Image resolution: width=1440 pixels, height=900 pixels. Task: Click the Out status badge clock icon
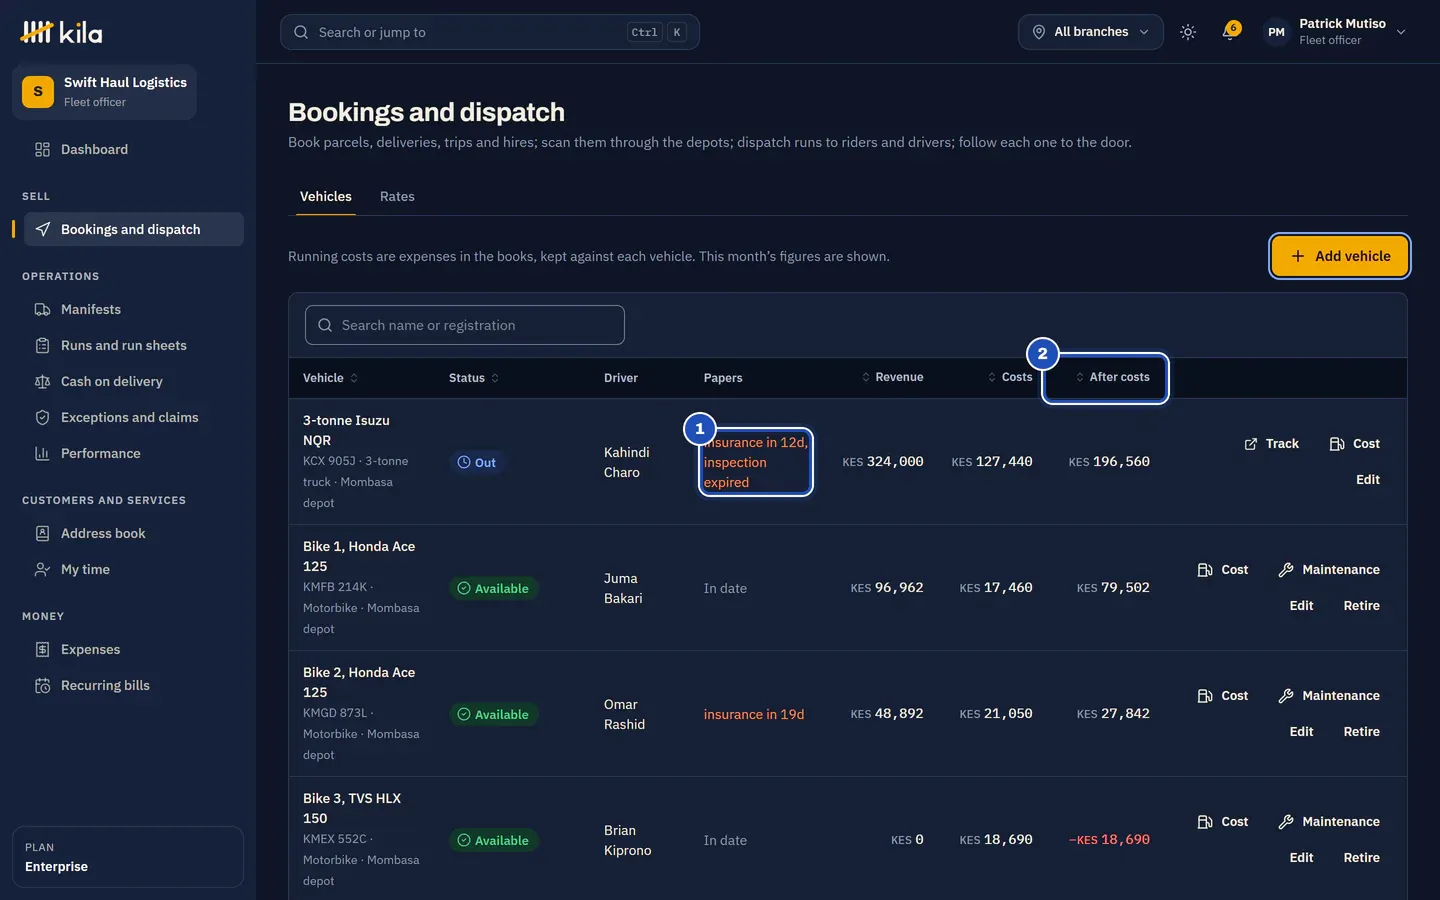[x=464, y=463]
